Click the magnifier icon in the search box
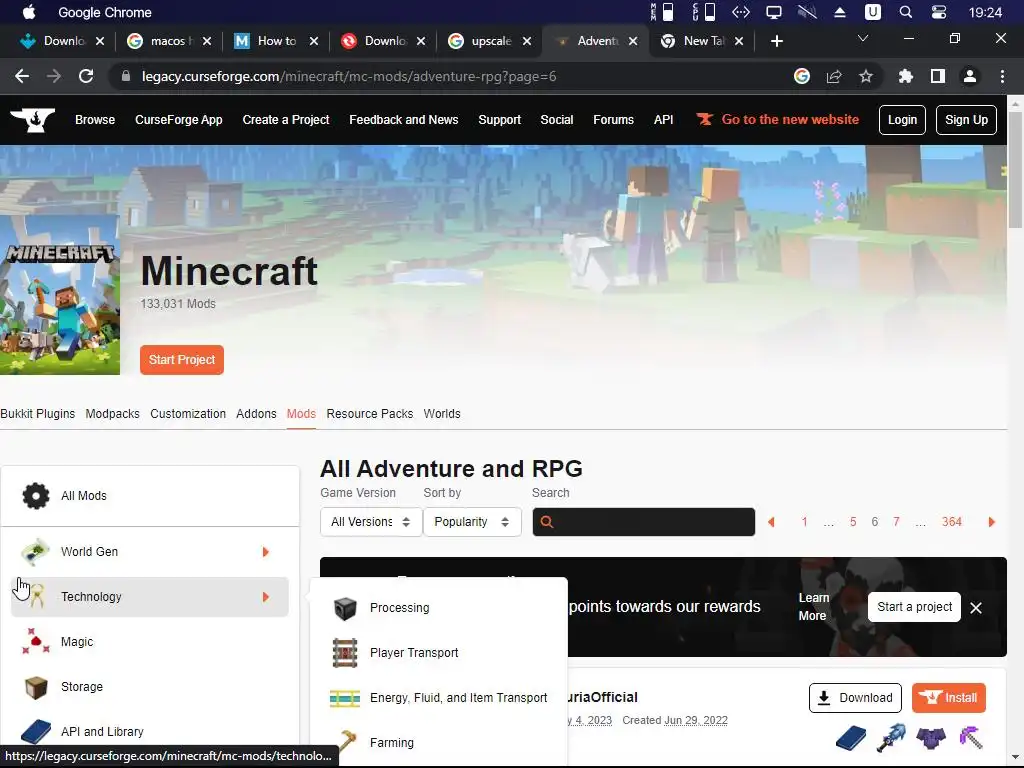Image resolution: width=1024 pixels, height=768 pixels. [x=547, y=522]
